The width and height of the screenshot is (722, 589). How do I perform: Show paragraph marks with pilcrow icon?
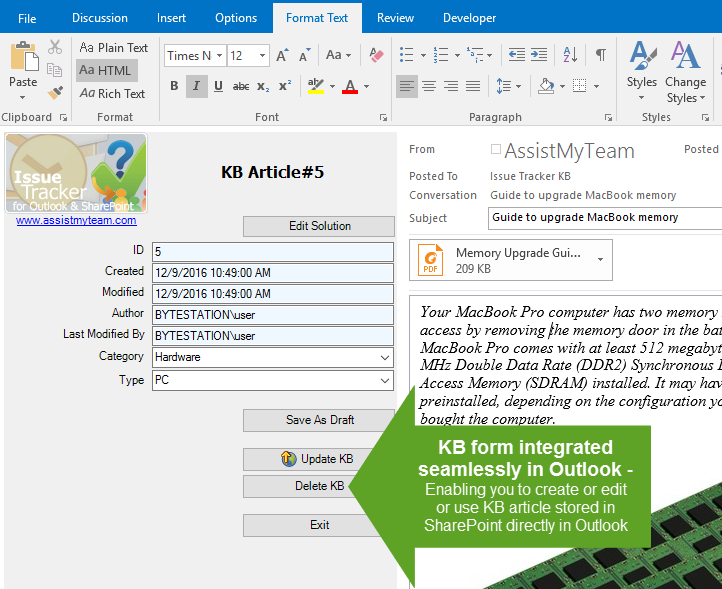pos(600,55)
